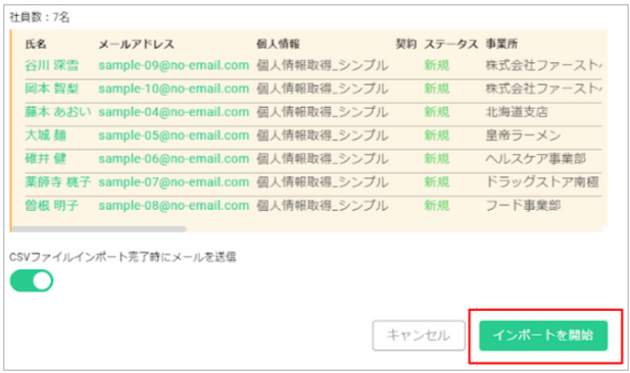This screenshot has height=373, width=630.
Task: Click 北海道支店 office cell
Action: (x=517, y=112)
